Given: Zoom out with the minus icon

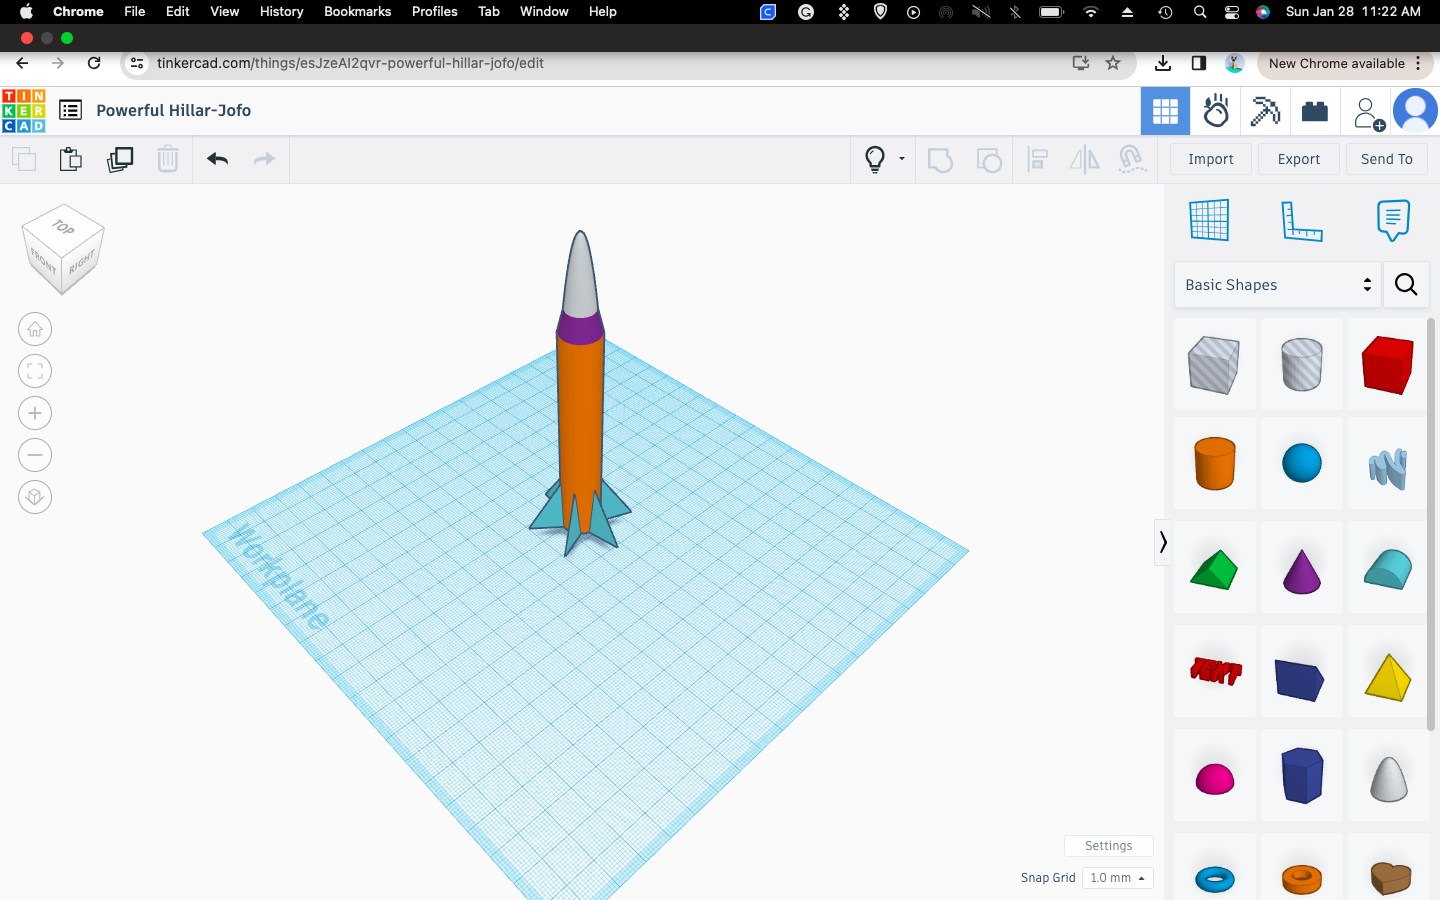Looking at the screenshot, I should click(x=35, y=455).
